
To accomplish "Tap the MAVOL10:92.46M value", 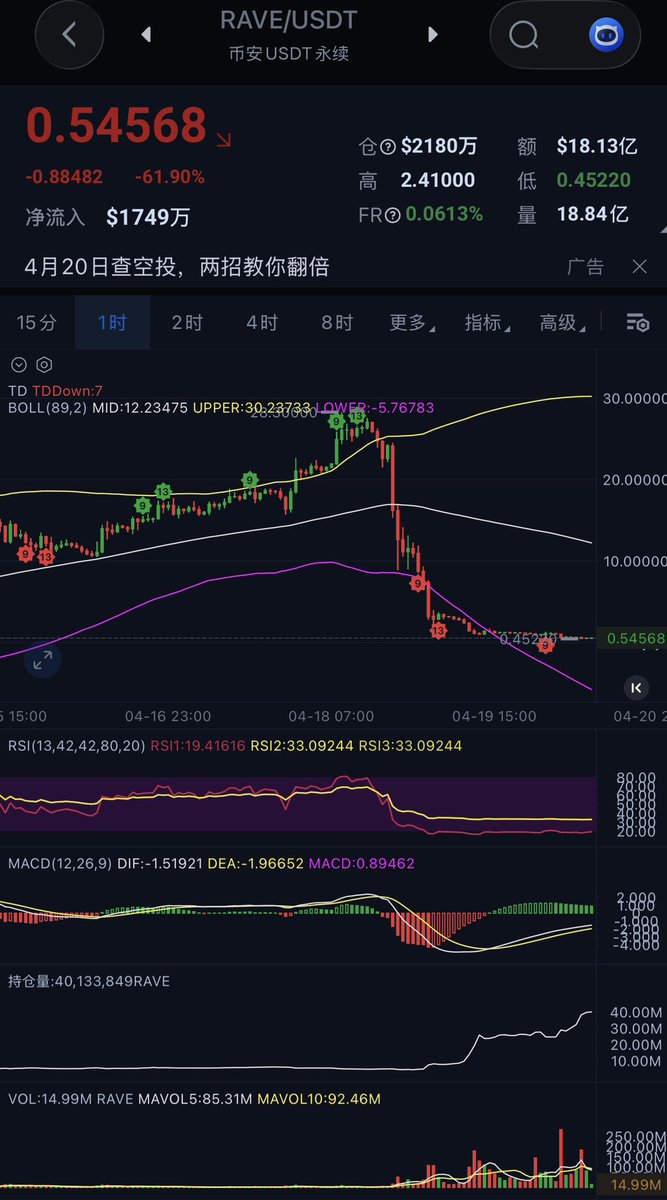I will [x=319, y=1099].
